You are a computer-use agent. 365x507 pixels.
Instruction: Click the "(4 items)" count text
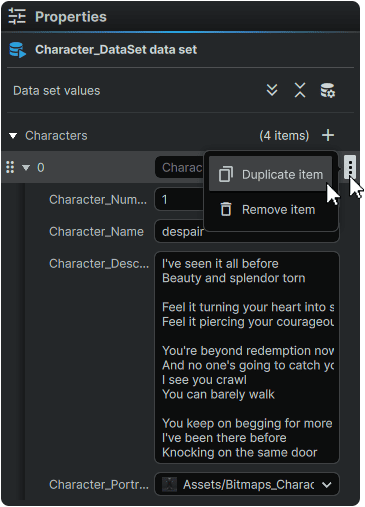(x=284, y=136)
